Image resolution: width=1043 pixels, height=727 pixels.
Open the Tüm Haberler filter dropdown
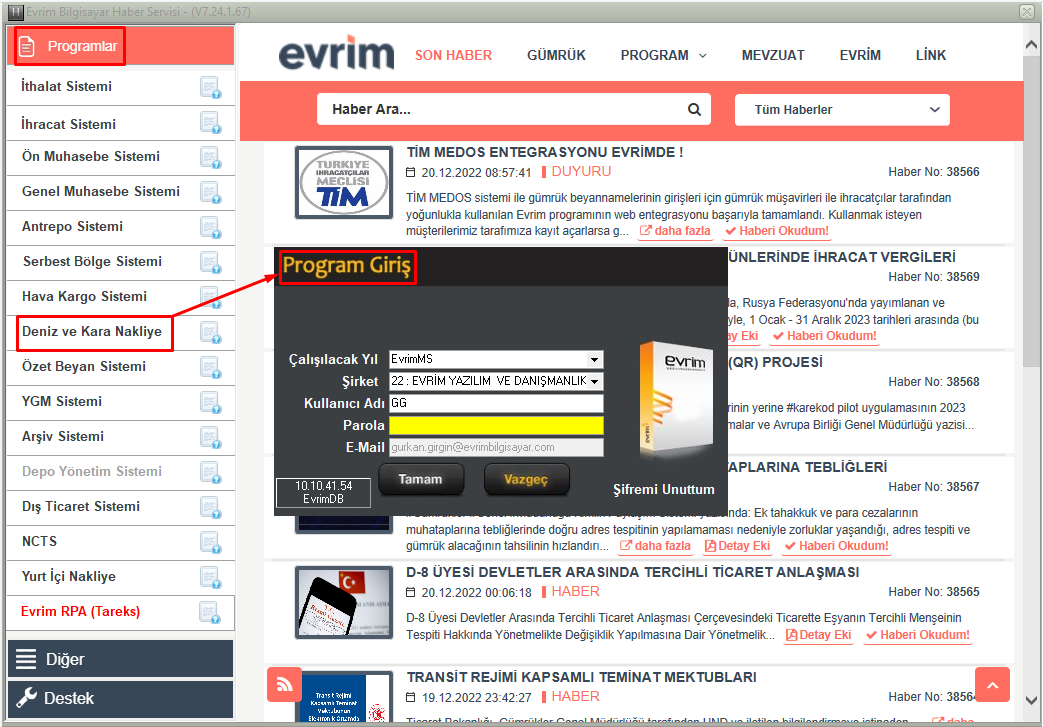[x=842, y=110]
